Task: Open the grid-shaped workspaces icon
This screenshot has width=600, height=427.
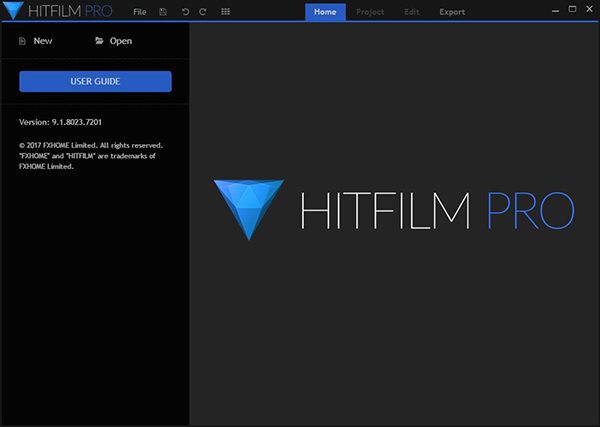Action: click(225, 12)
